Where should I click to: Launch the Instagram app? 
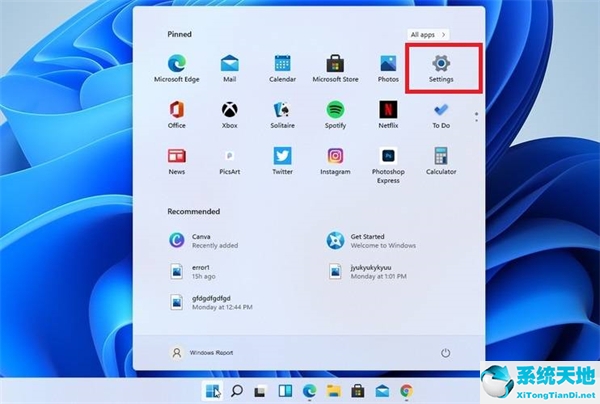click(x=335, y=161)
